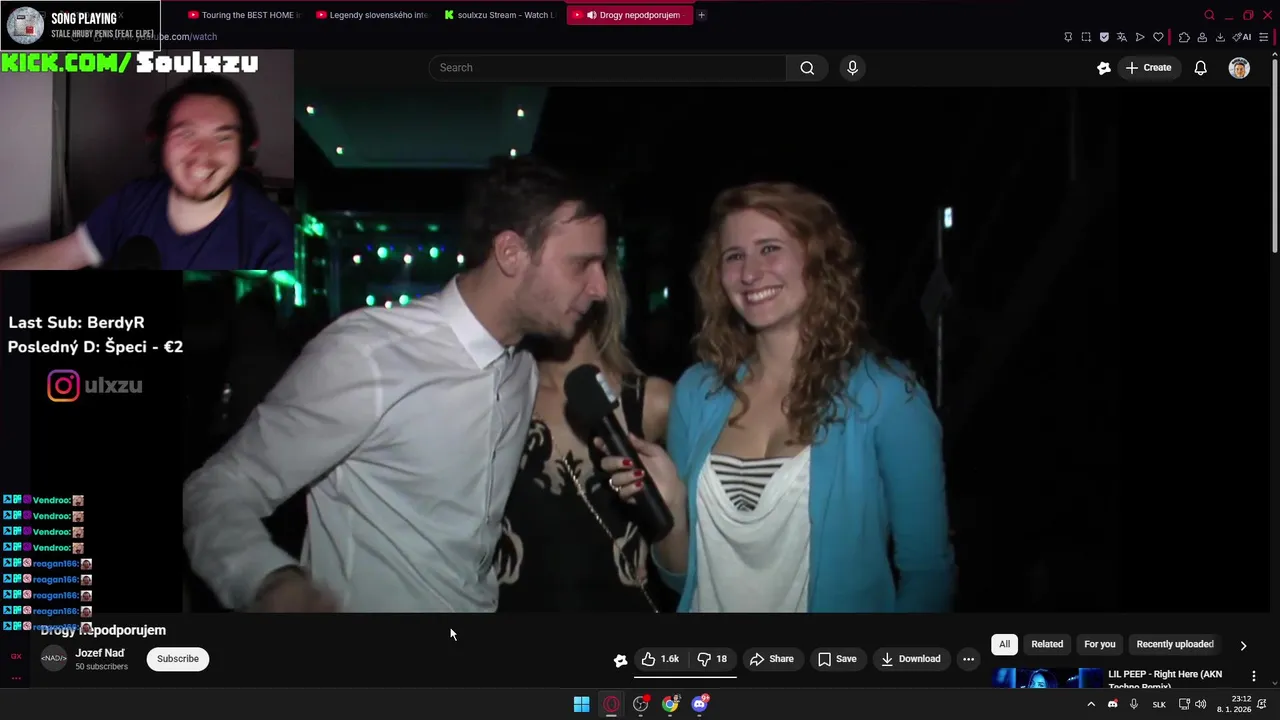Open Opera easy setup sliders menu

pyautogui.click(x=1266, y=37)
